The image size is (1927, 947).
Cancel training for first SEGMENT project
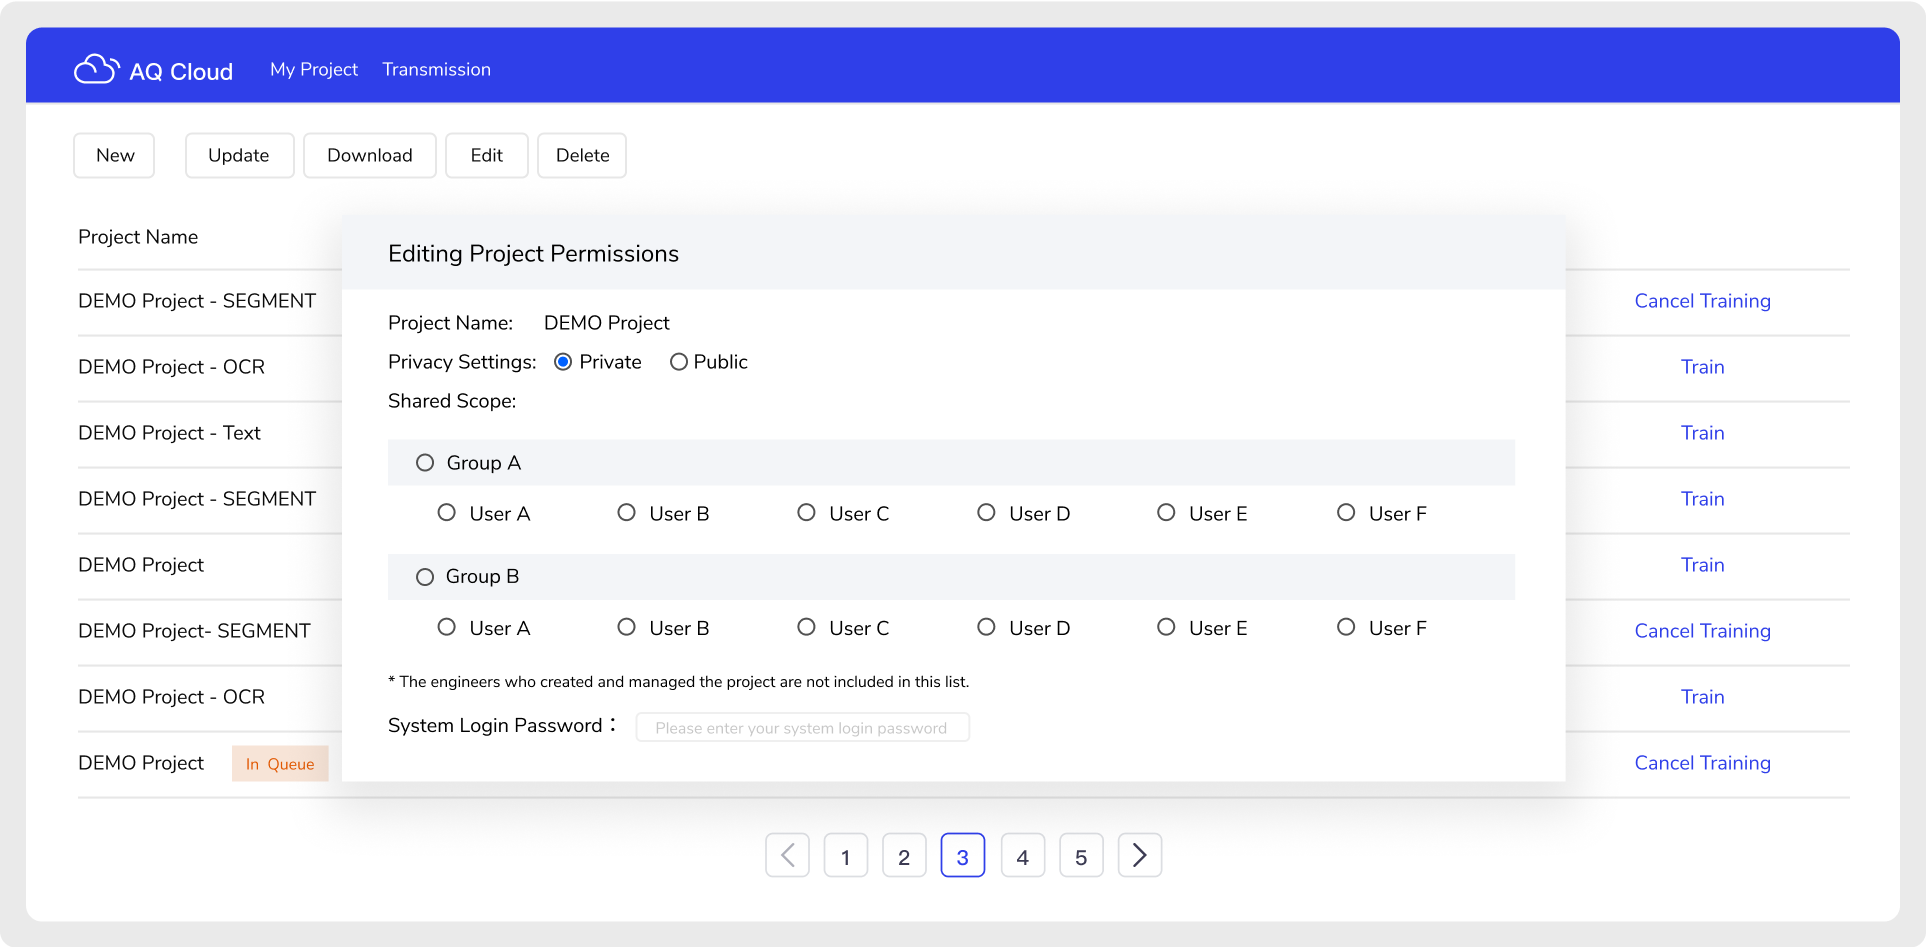click(x=1701, y=301)
